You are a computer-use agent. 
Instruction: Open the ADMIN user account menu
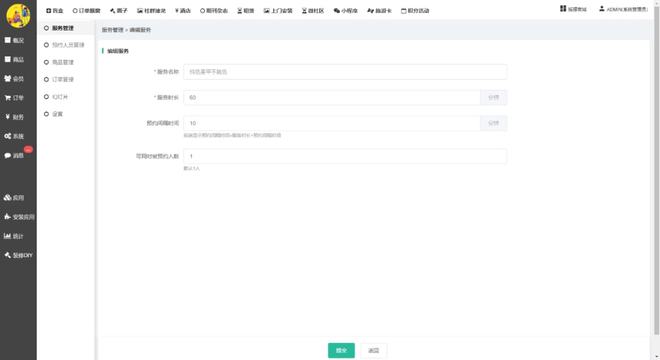tap(623, 9)
